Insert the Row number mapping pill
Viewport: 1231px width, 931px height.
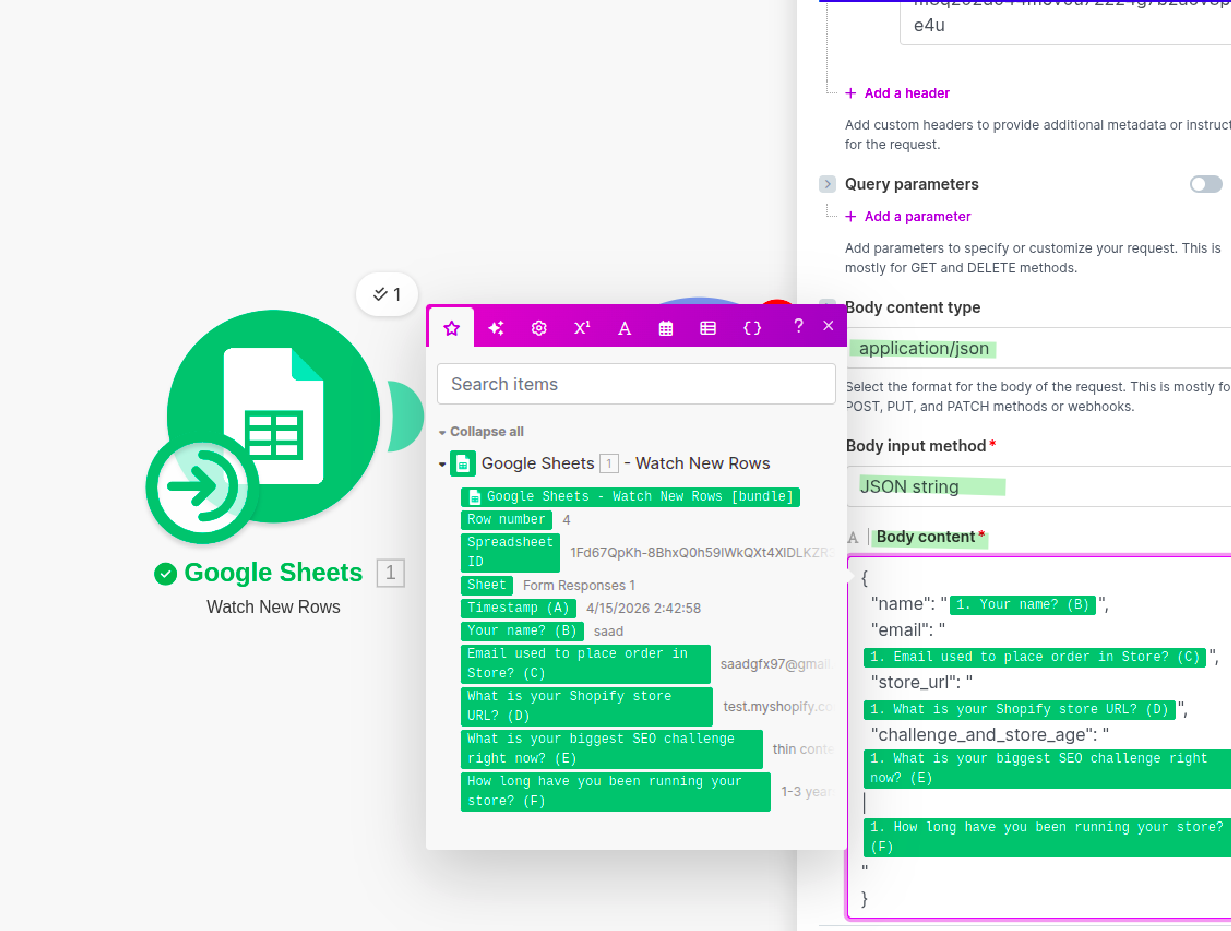506,520
